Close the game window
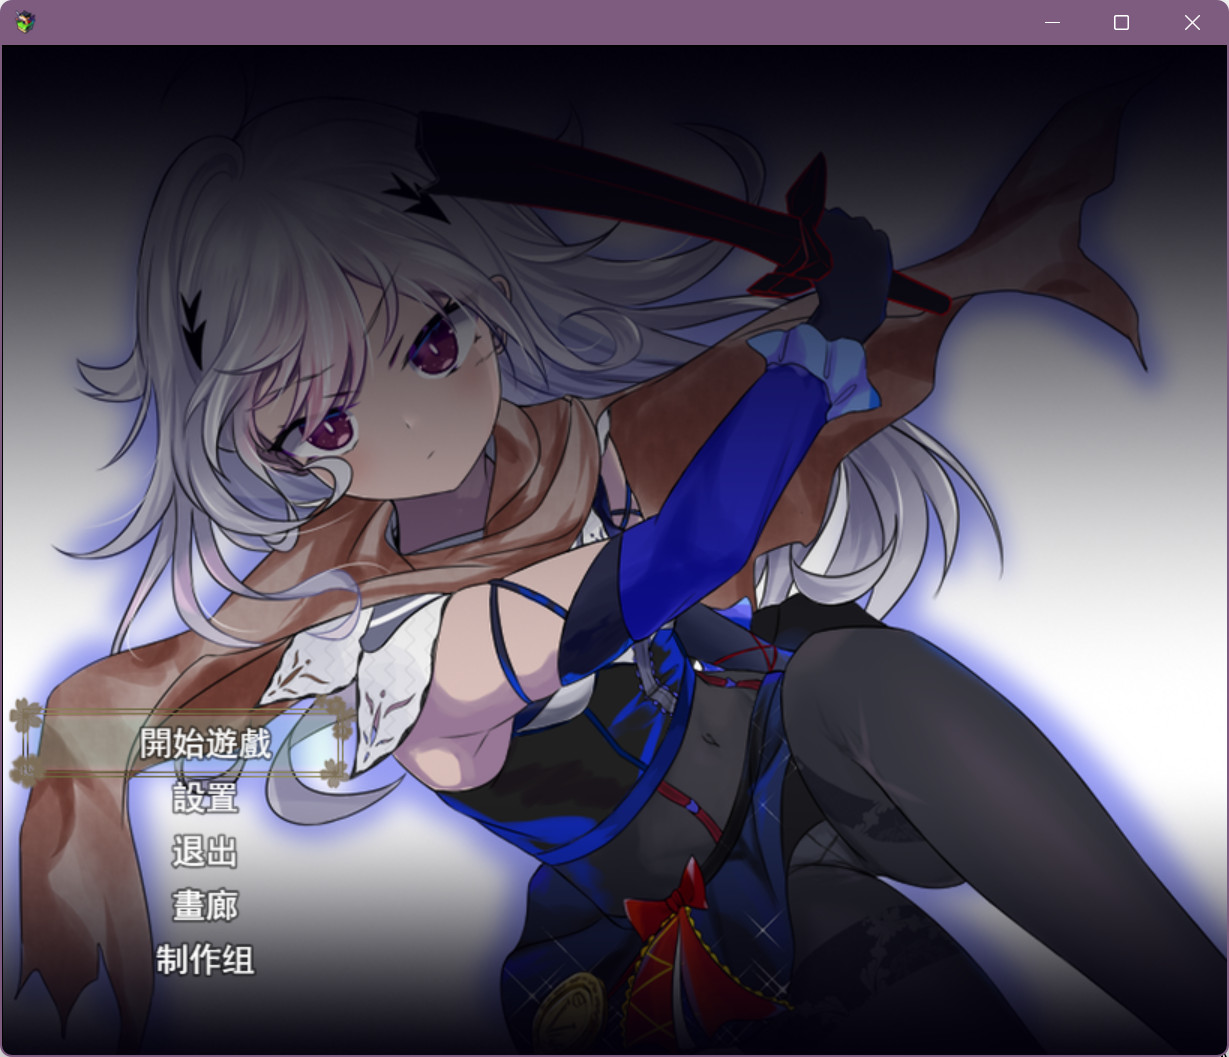1229x1057 pixels. [1192, 22]
